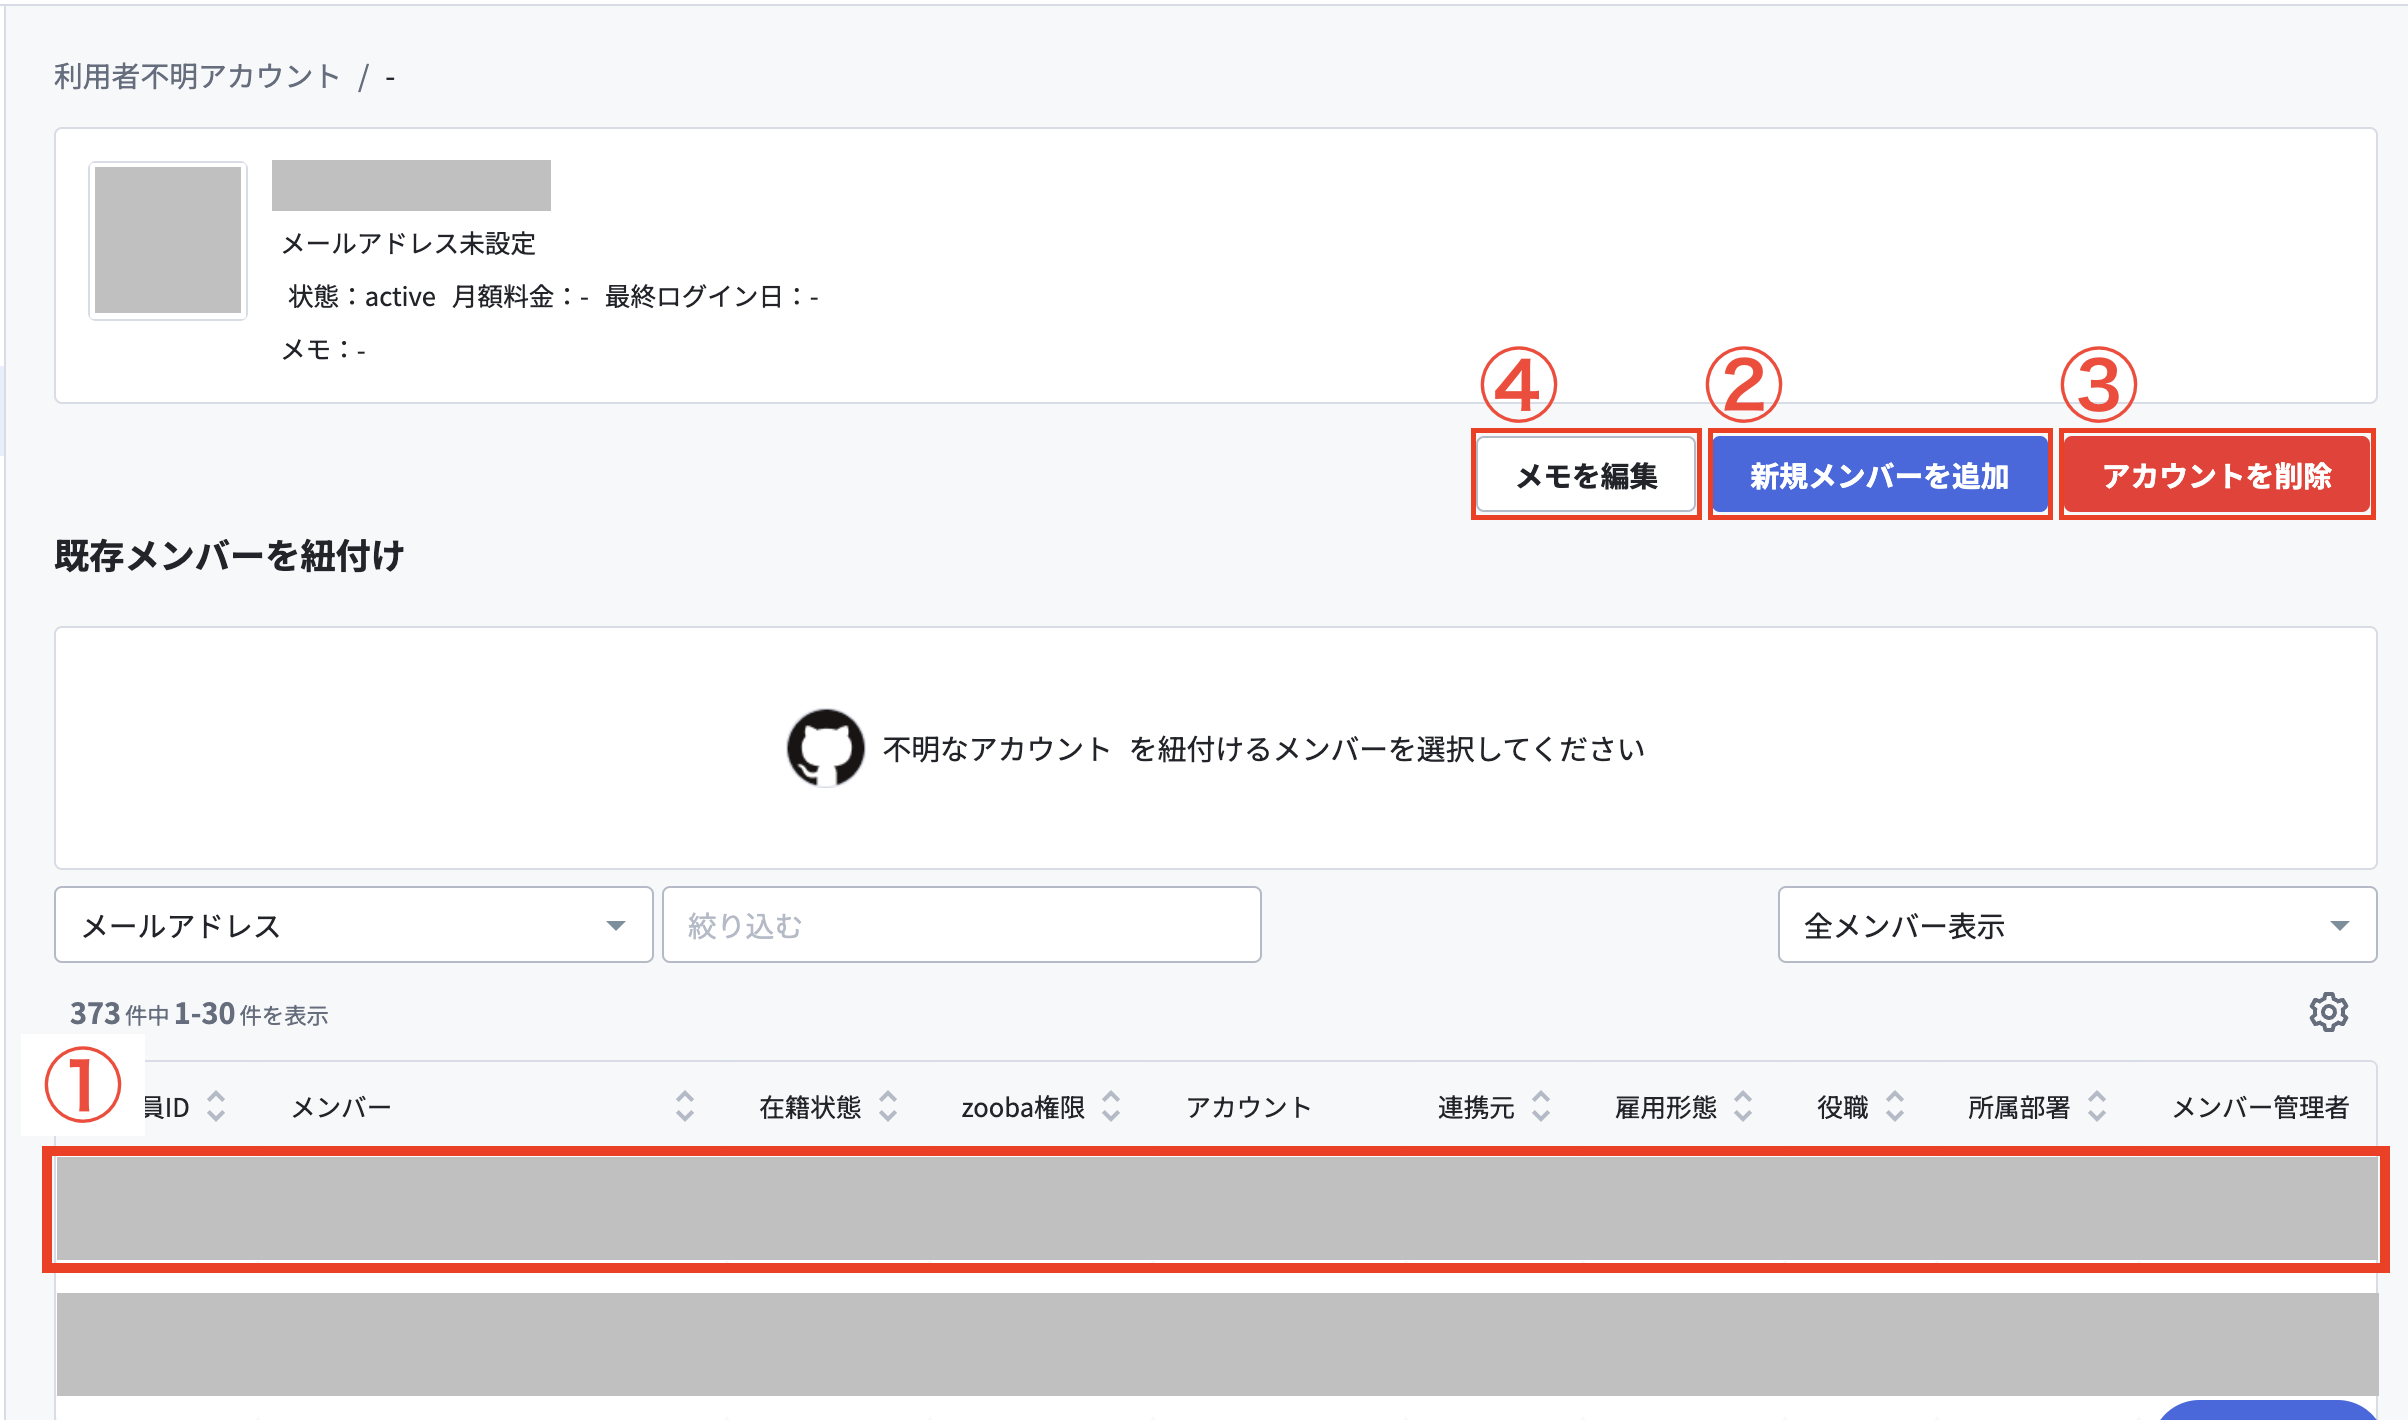The width and height of the screenshot is (2408, 1420).
Task: Click the メールアドレス未設定 text
Action: click(x=409, y=243)
